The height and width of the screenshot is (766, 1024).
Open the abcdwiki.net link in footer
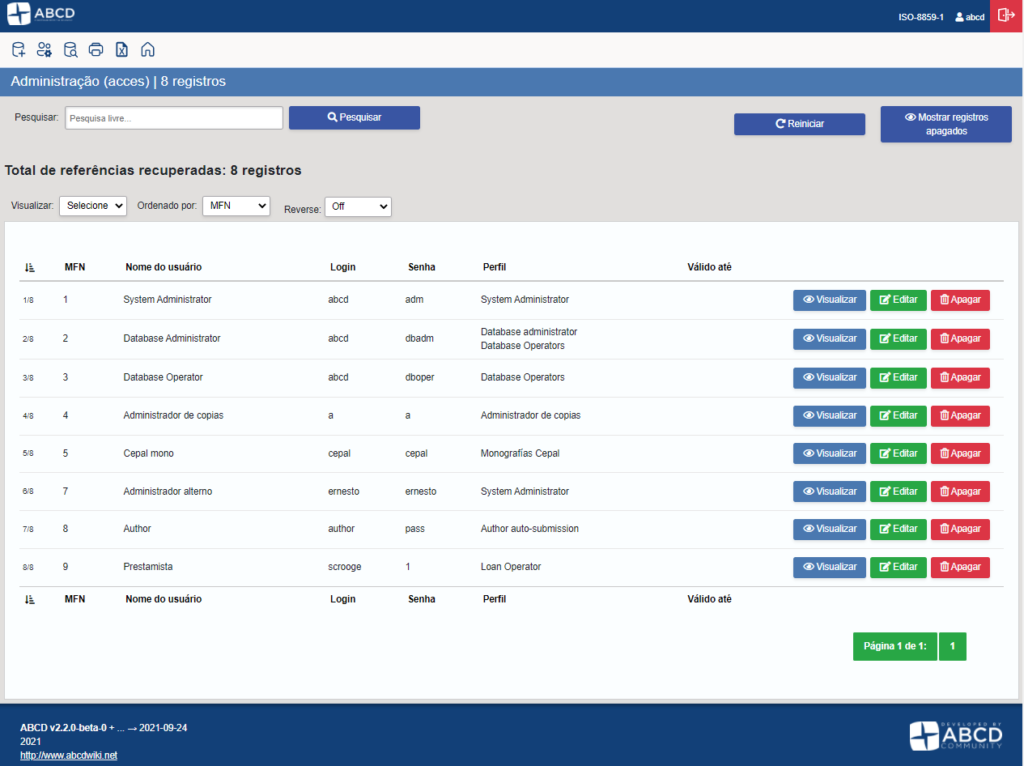click(69, 756)
